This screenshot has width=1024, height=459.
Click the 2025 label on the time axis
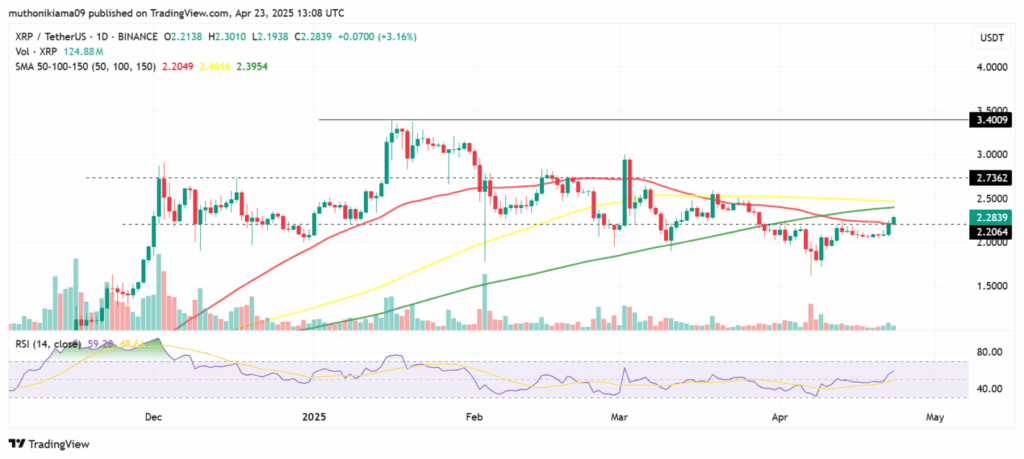point(316,414)
